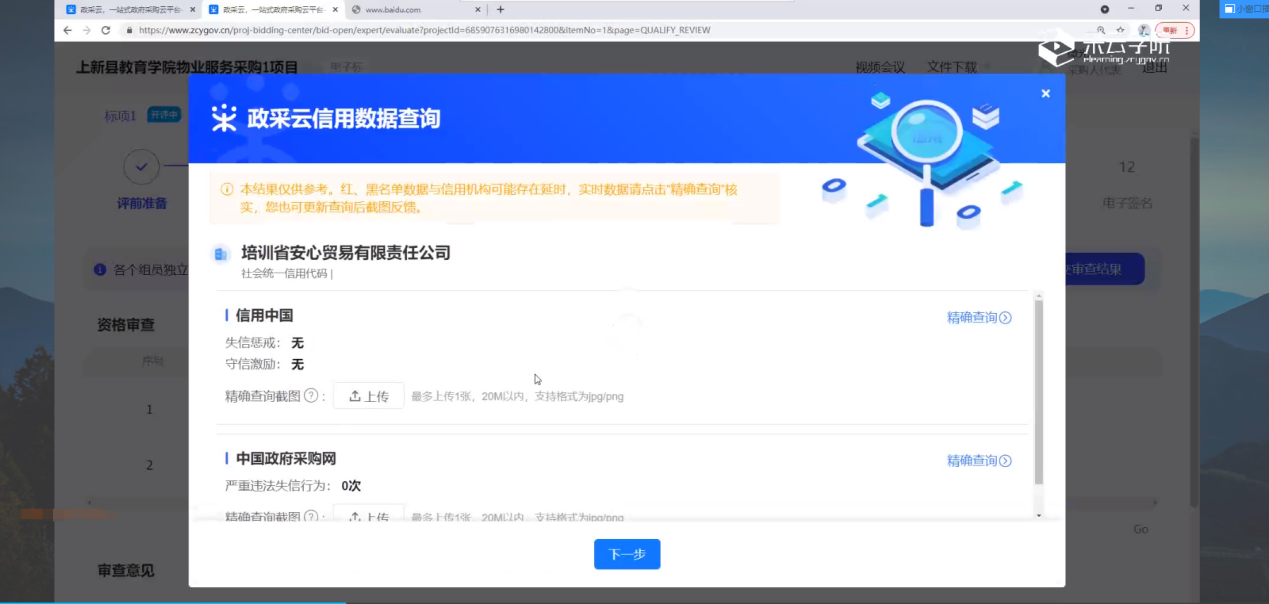Click the 退出 link in page header
Viewport: 1269px width, 604px height.
(x=1155, y=68)
